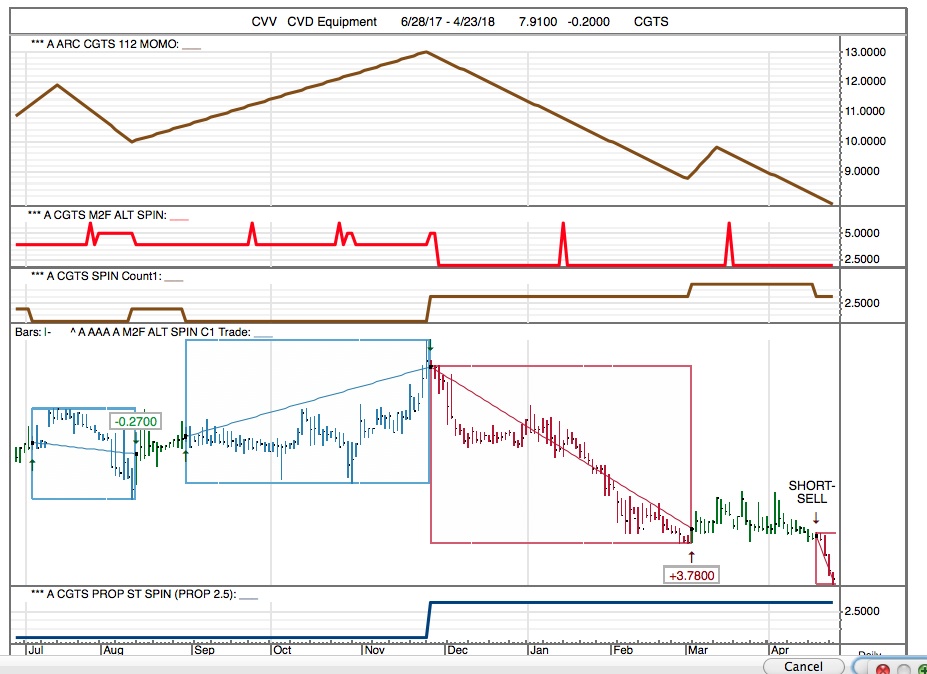927x674 pixels.
Task: Click 2.5000 on the SPIN Count1 axis
Action: tap(862, 303)
